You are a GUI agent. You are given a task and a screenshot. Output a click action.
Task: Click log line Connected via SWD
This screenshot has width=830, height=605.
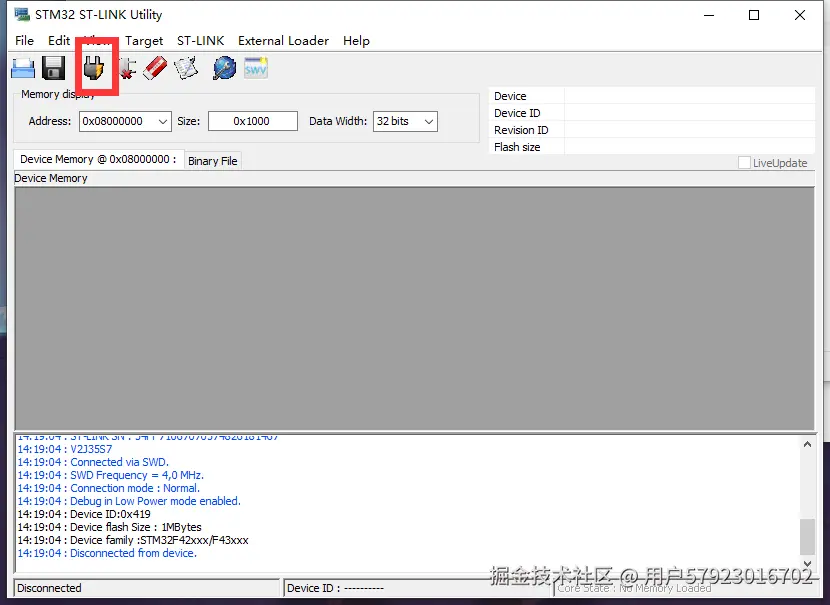[x=93, y=462]
